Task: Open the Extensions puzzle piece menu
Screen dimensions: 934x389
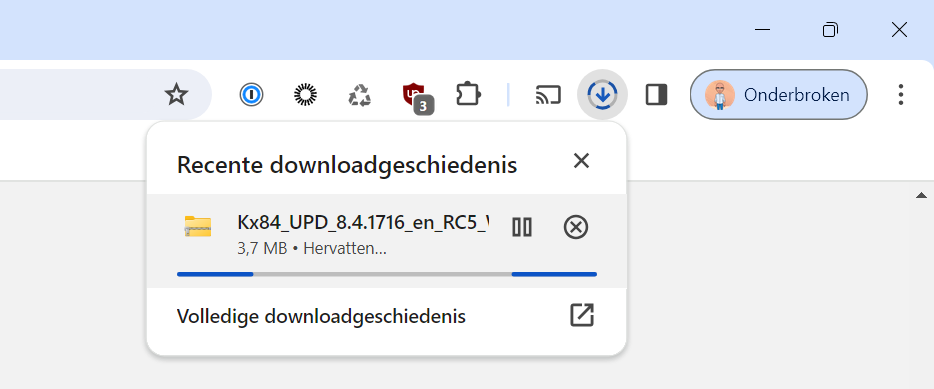Action: click(468, 95)
